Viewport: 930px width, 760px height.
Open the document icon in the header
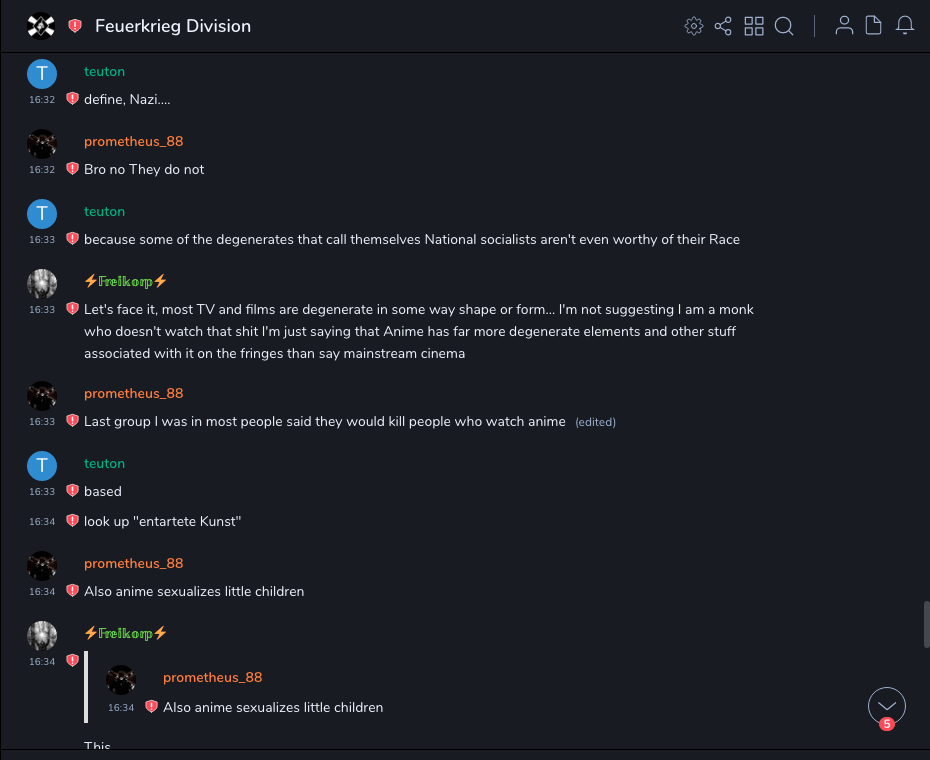pos(873,26)
